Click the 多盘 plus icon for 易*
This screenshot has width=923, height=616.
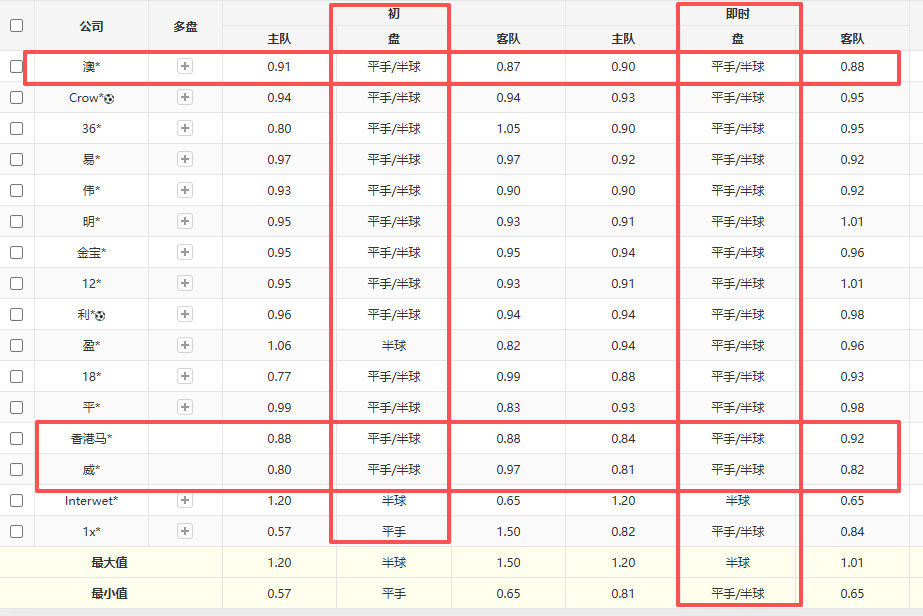click(185, 160)
